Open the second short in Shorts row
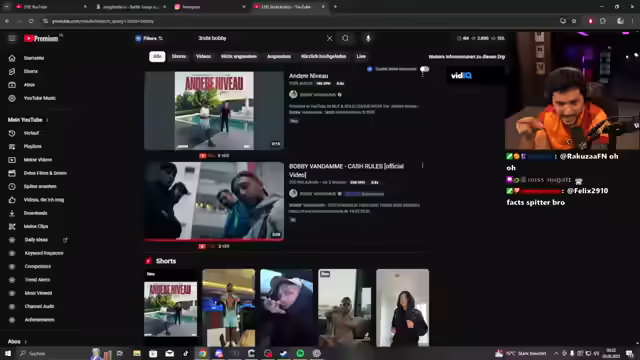 click(x=229, y=308)
